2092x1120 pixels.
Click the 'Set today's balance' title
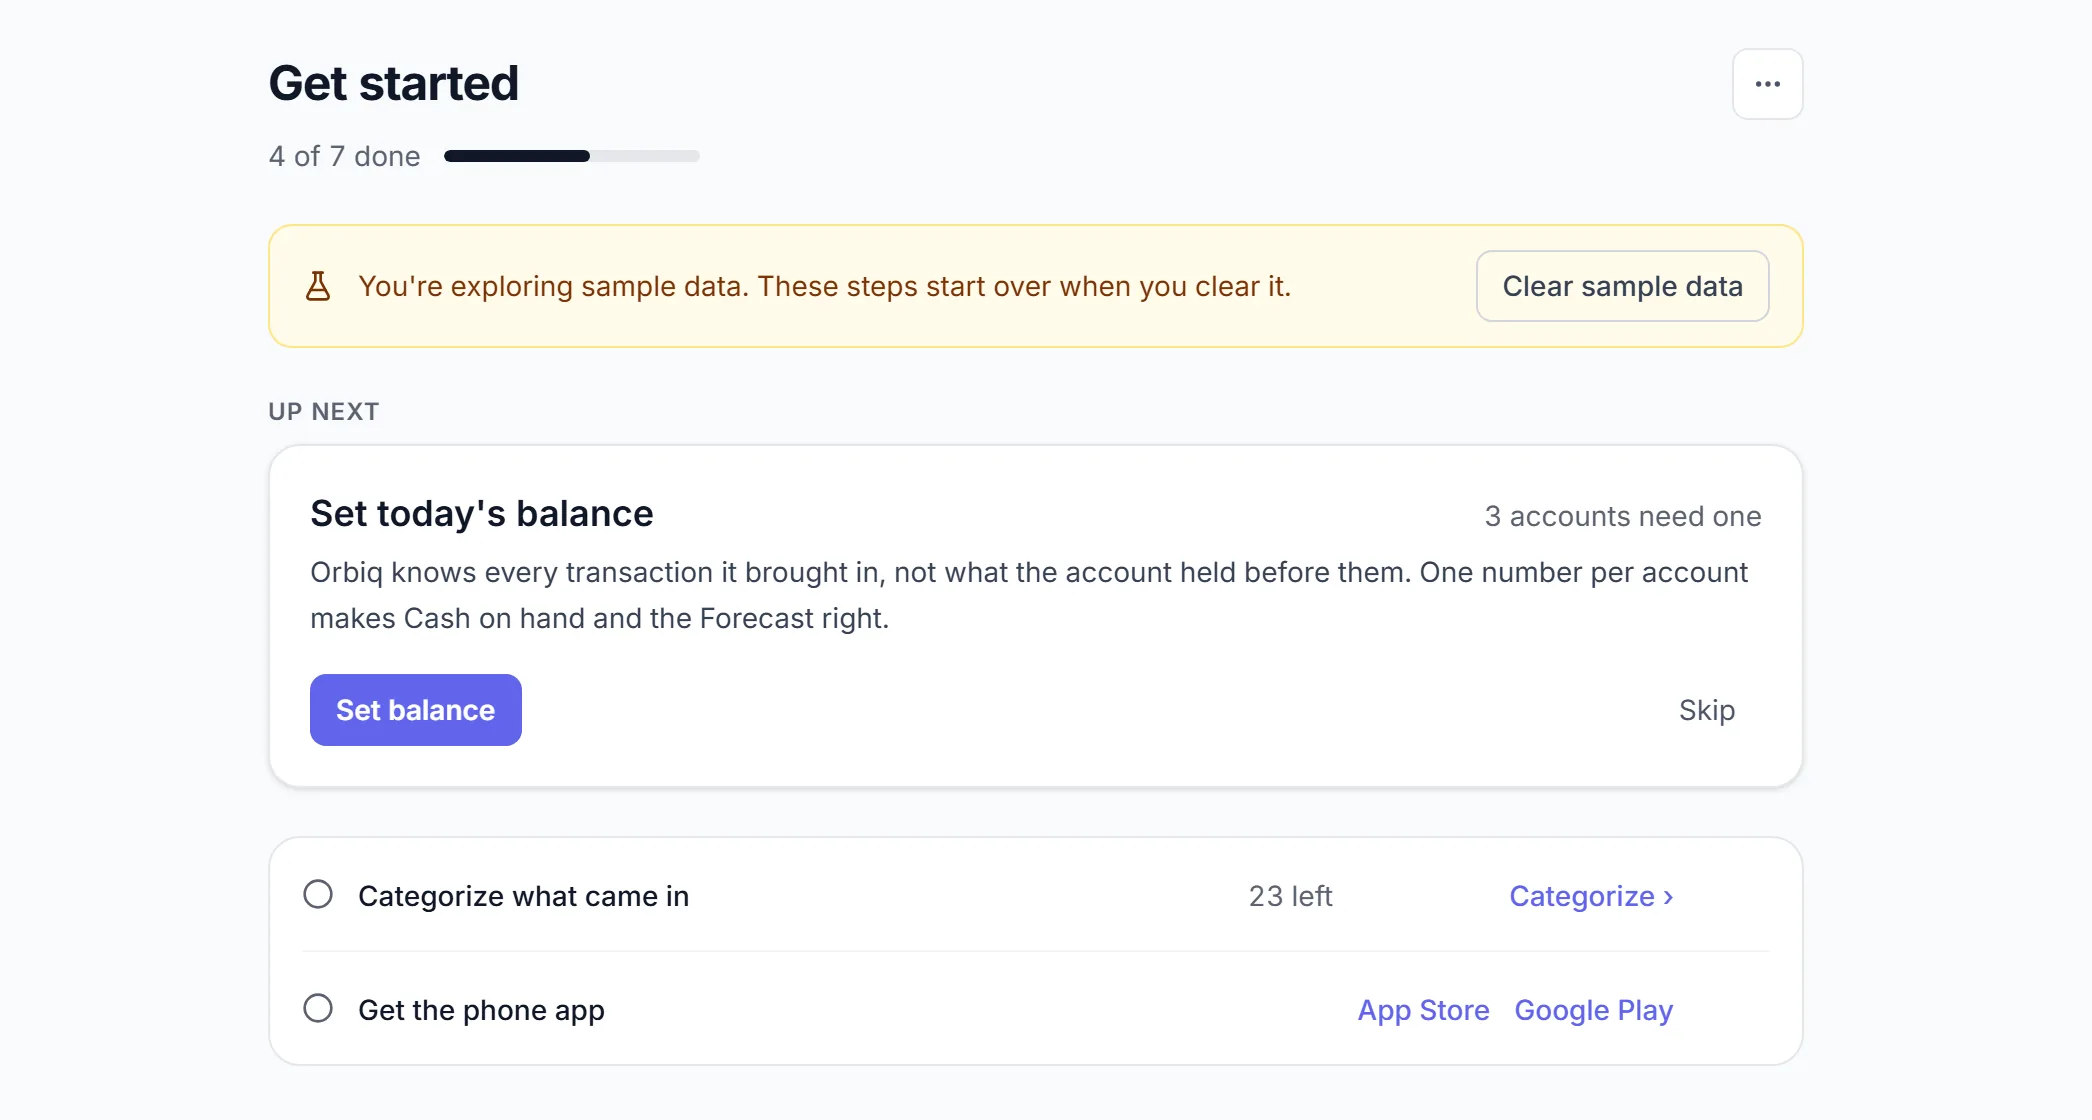click(482, 513)
